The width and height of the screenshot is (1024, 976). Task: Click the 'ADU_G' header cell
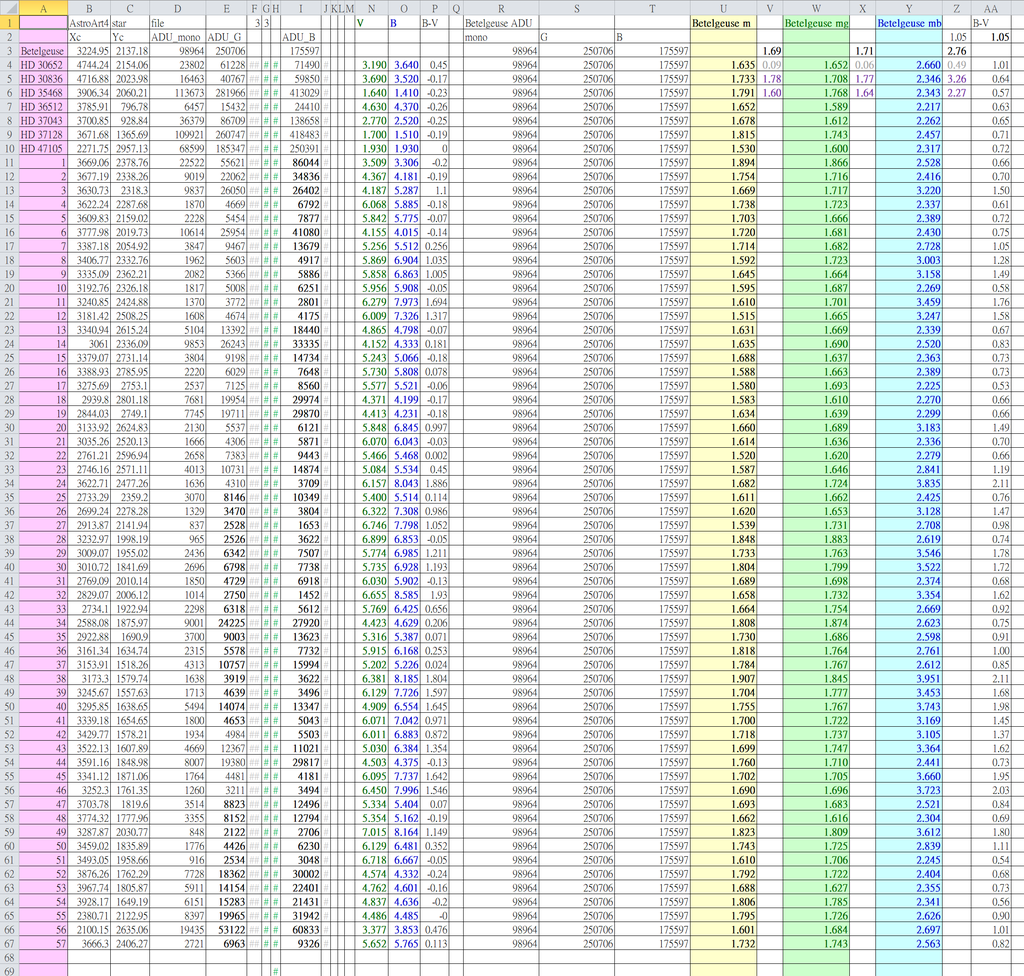pos(226,37)
